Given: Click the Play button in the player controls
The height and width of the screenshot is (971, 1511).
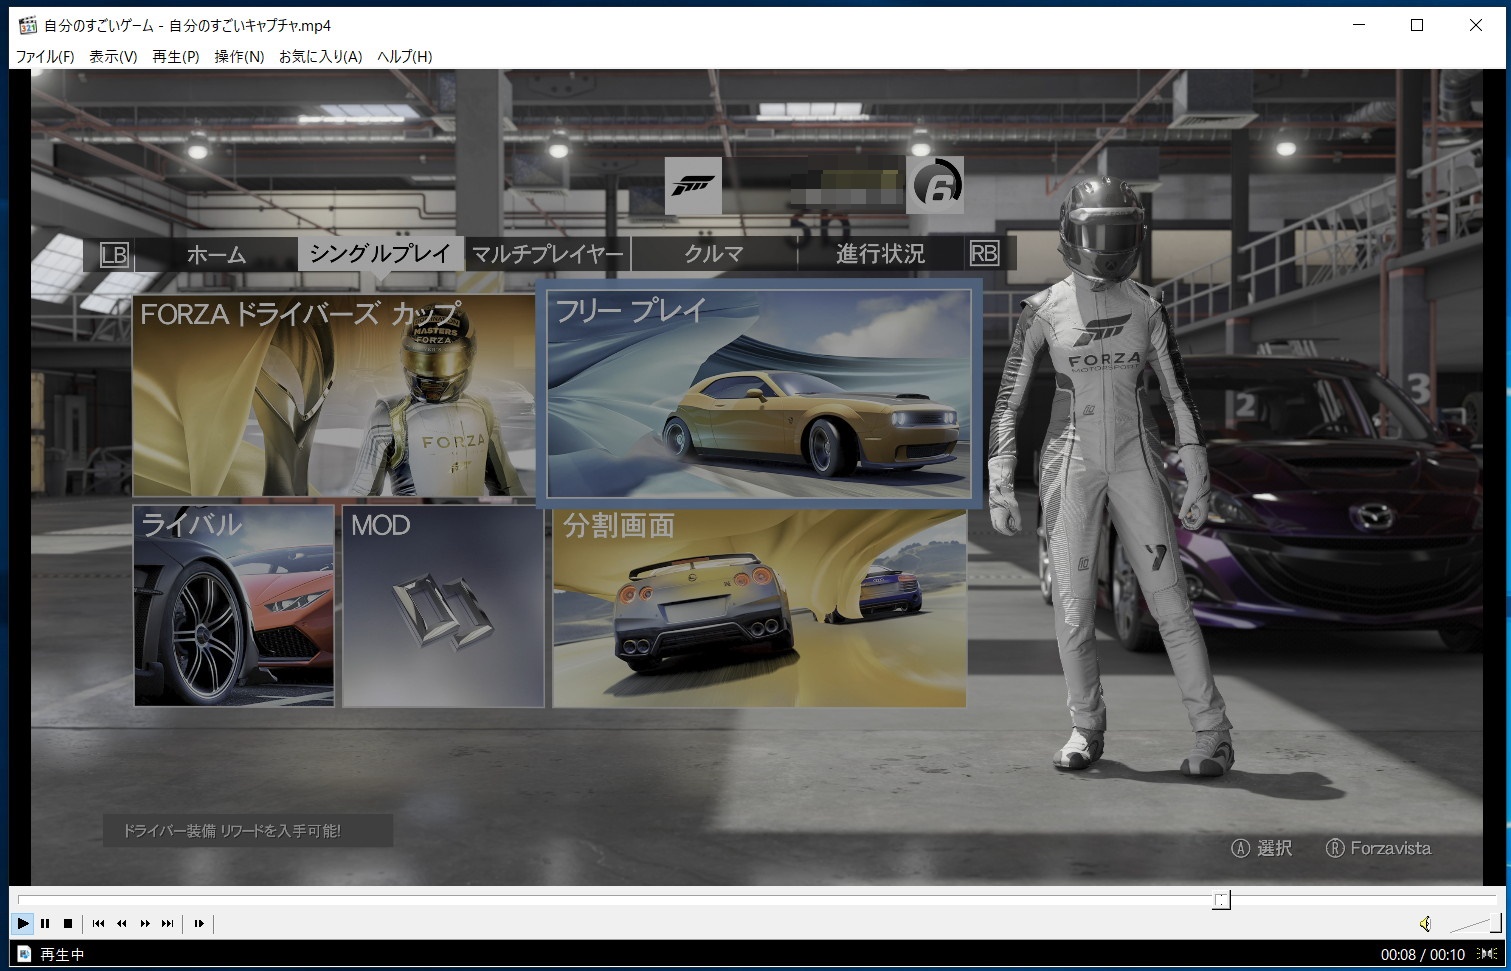Looking at the screenshot, I should pos(23,923).
